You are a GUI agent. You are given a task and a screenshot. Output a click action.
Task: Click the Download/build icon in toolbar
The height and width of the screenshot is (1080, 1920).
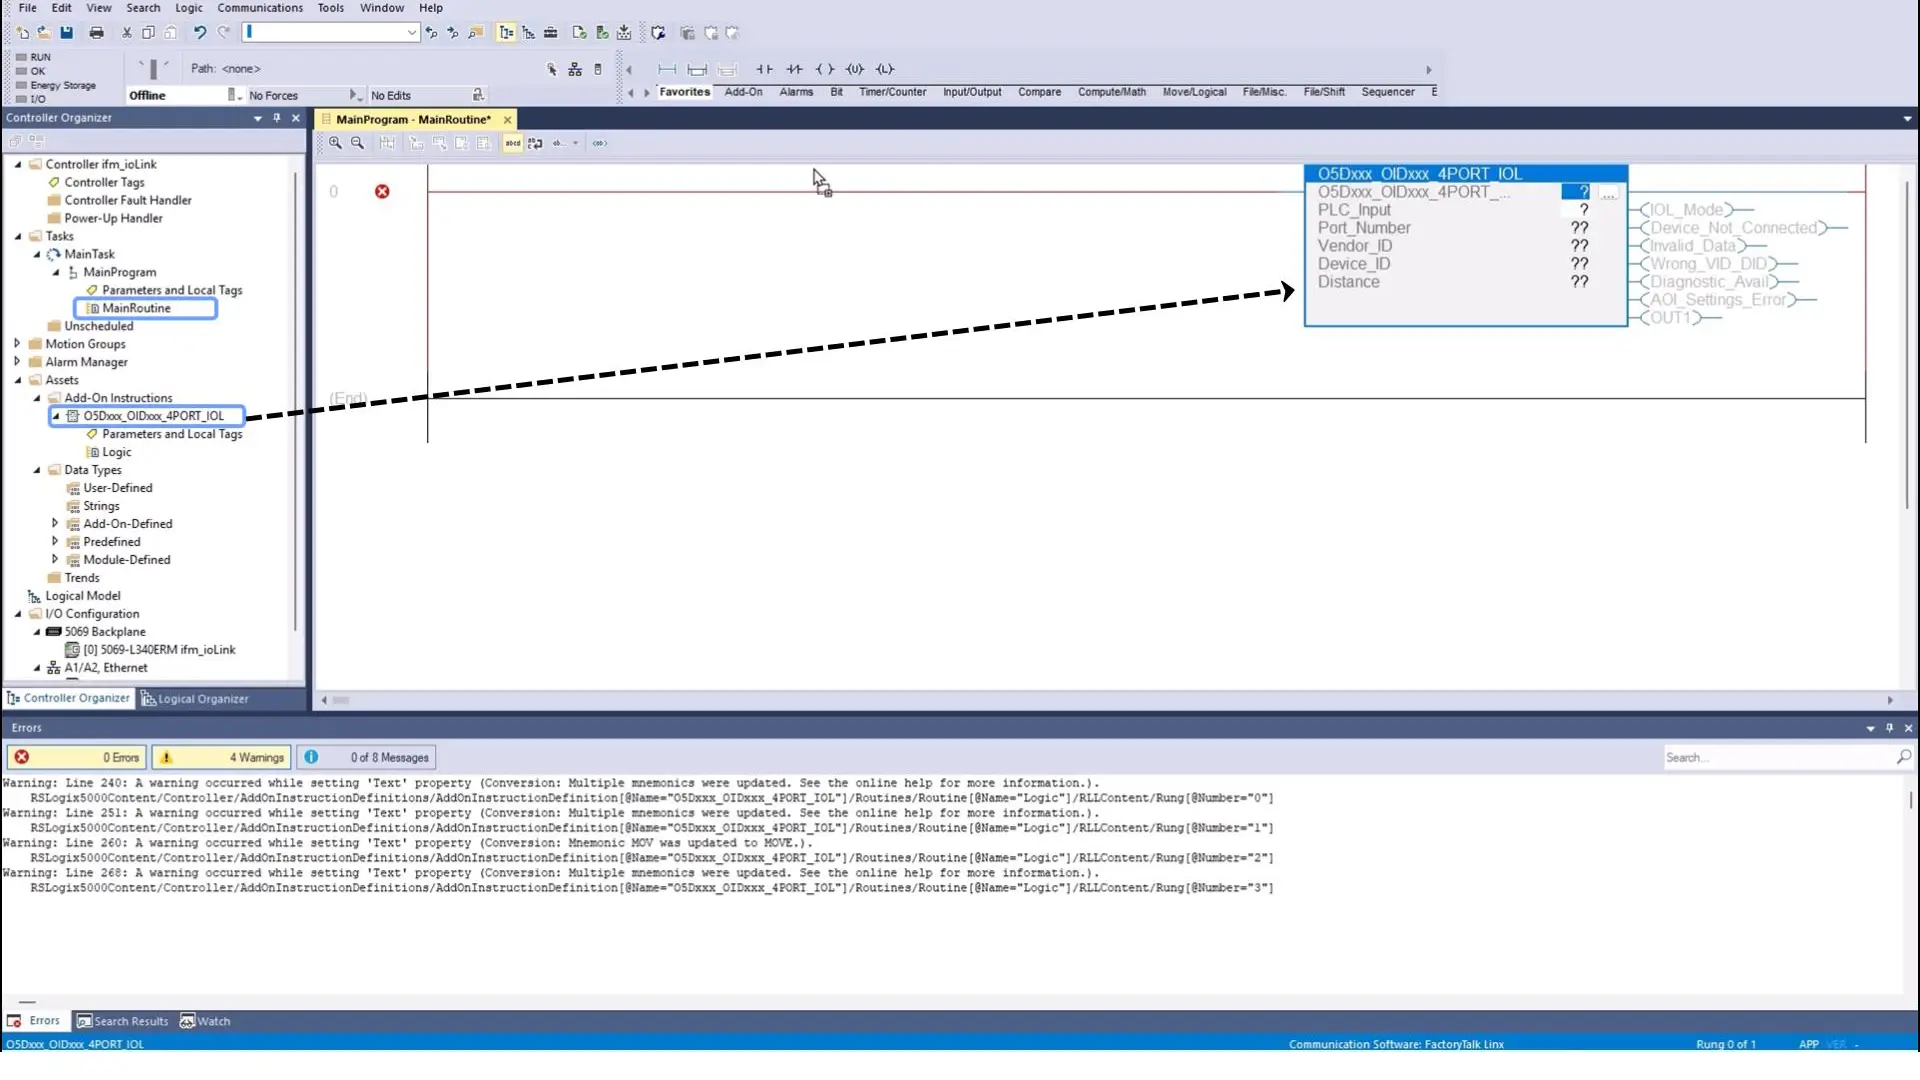pos(624,33)
